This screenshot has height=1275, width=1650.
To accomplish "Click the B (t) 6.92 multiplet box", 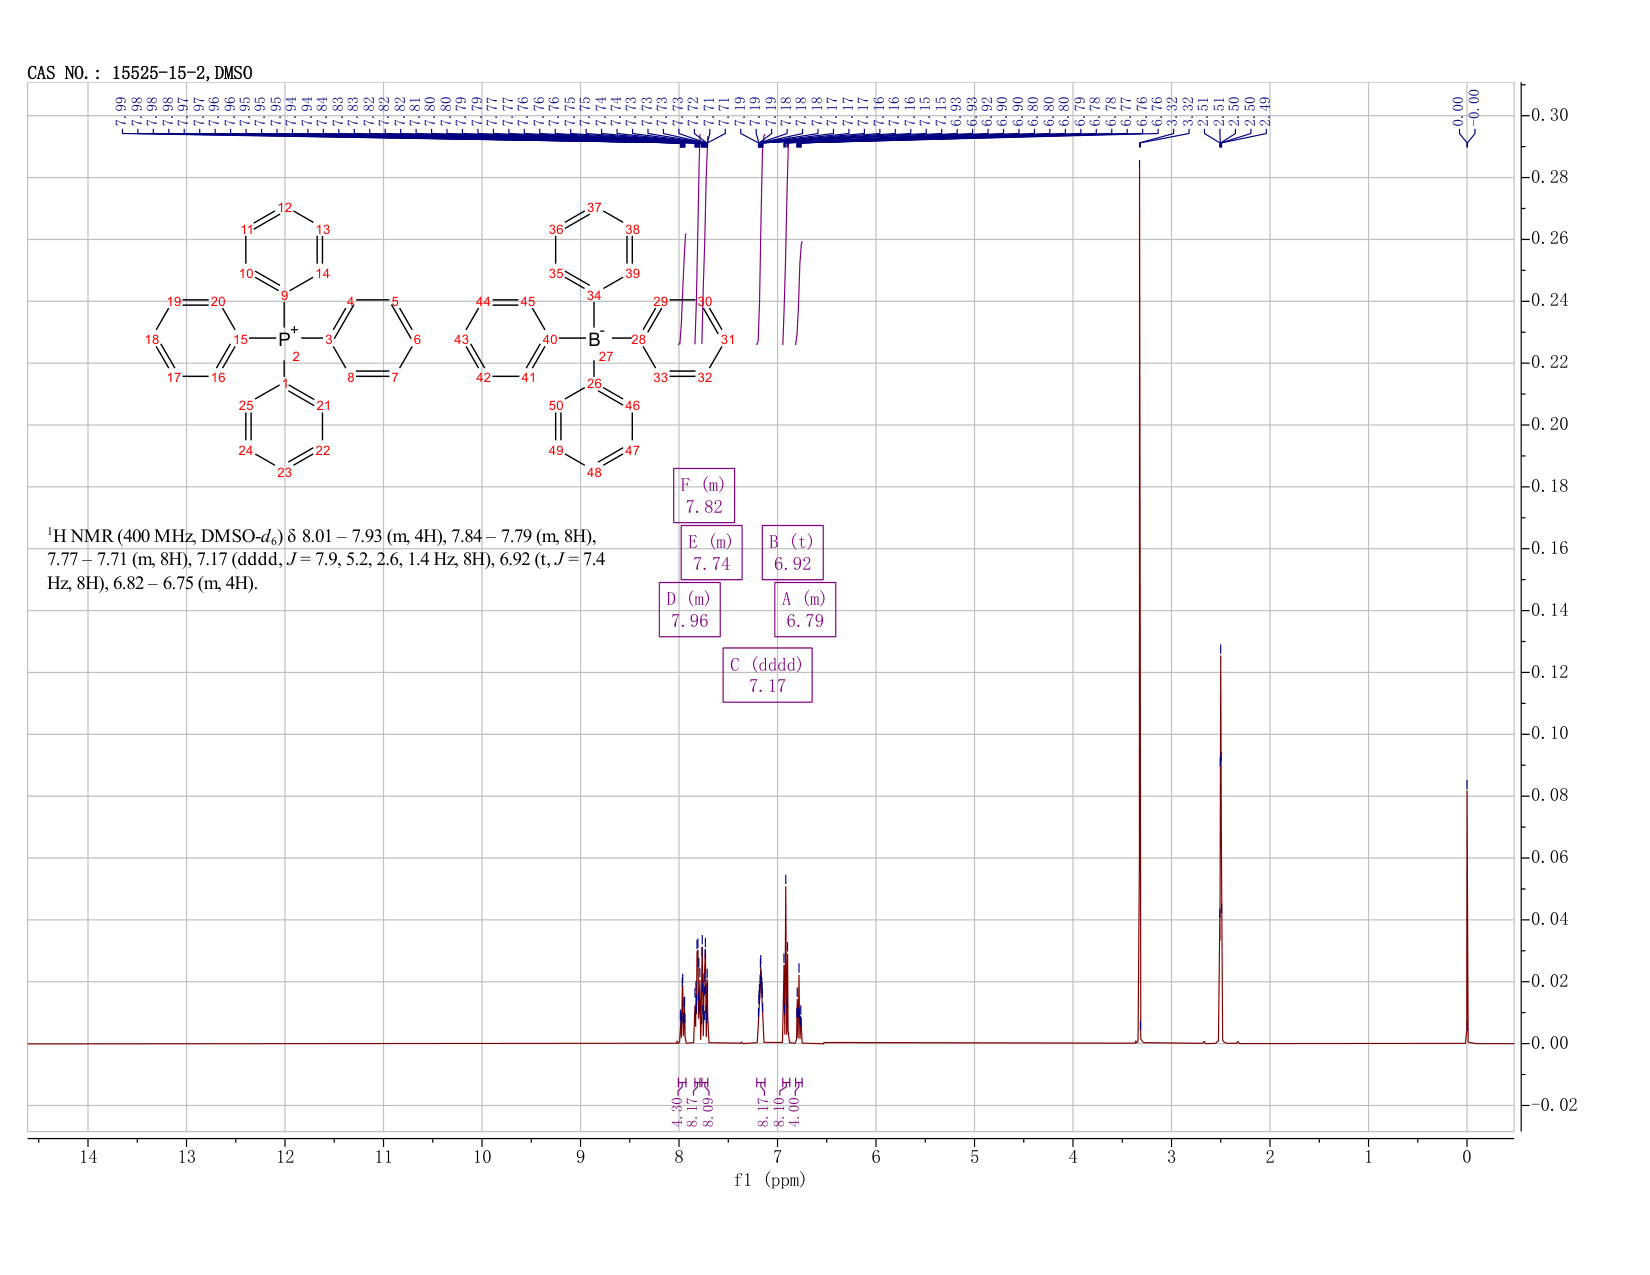I will coord(793,552).
